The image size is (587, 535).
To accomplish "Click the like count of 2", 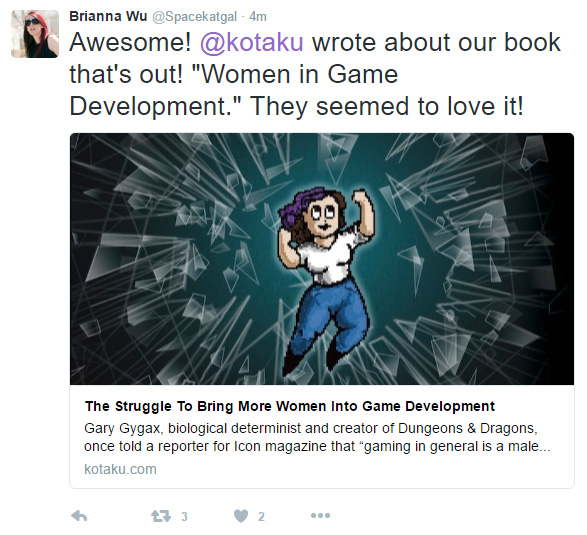I will click(x=261, y=517).
